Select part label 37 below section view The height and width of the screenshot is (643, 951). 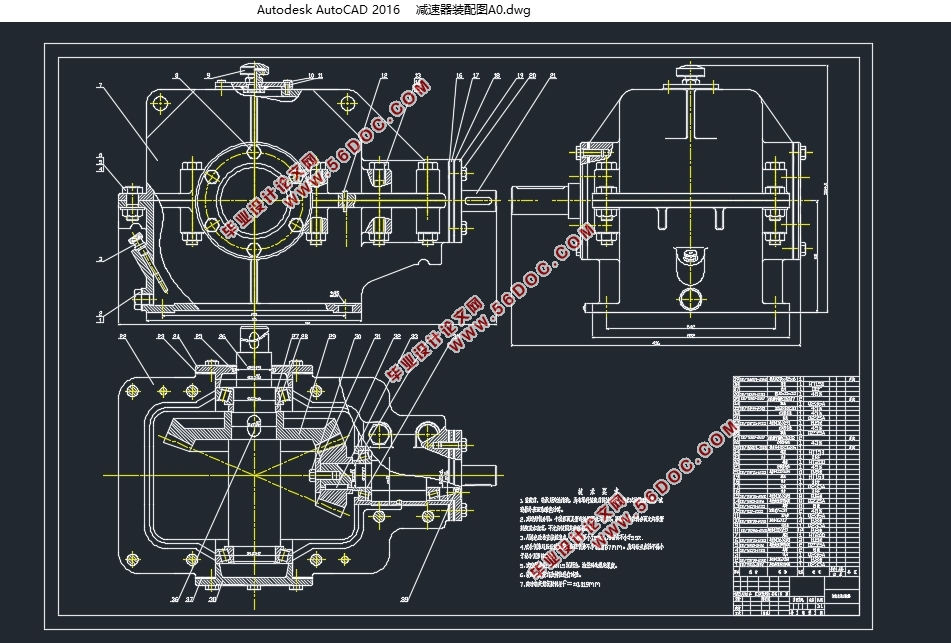tap(190, 599)
